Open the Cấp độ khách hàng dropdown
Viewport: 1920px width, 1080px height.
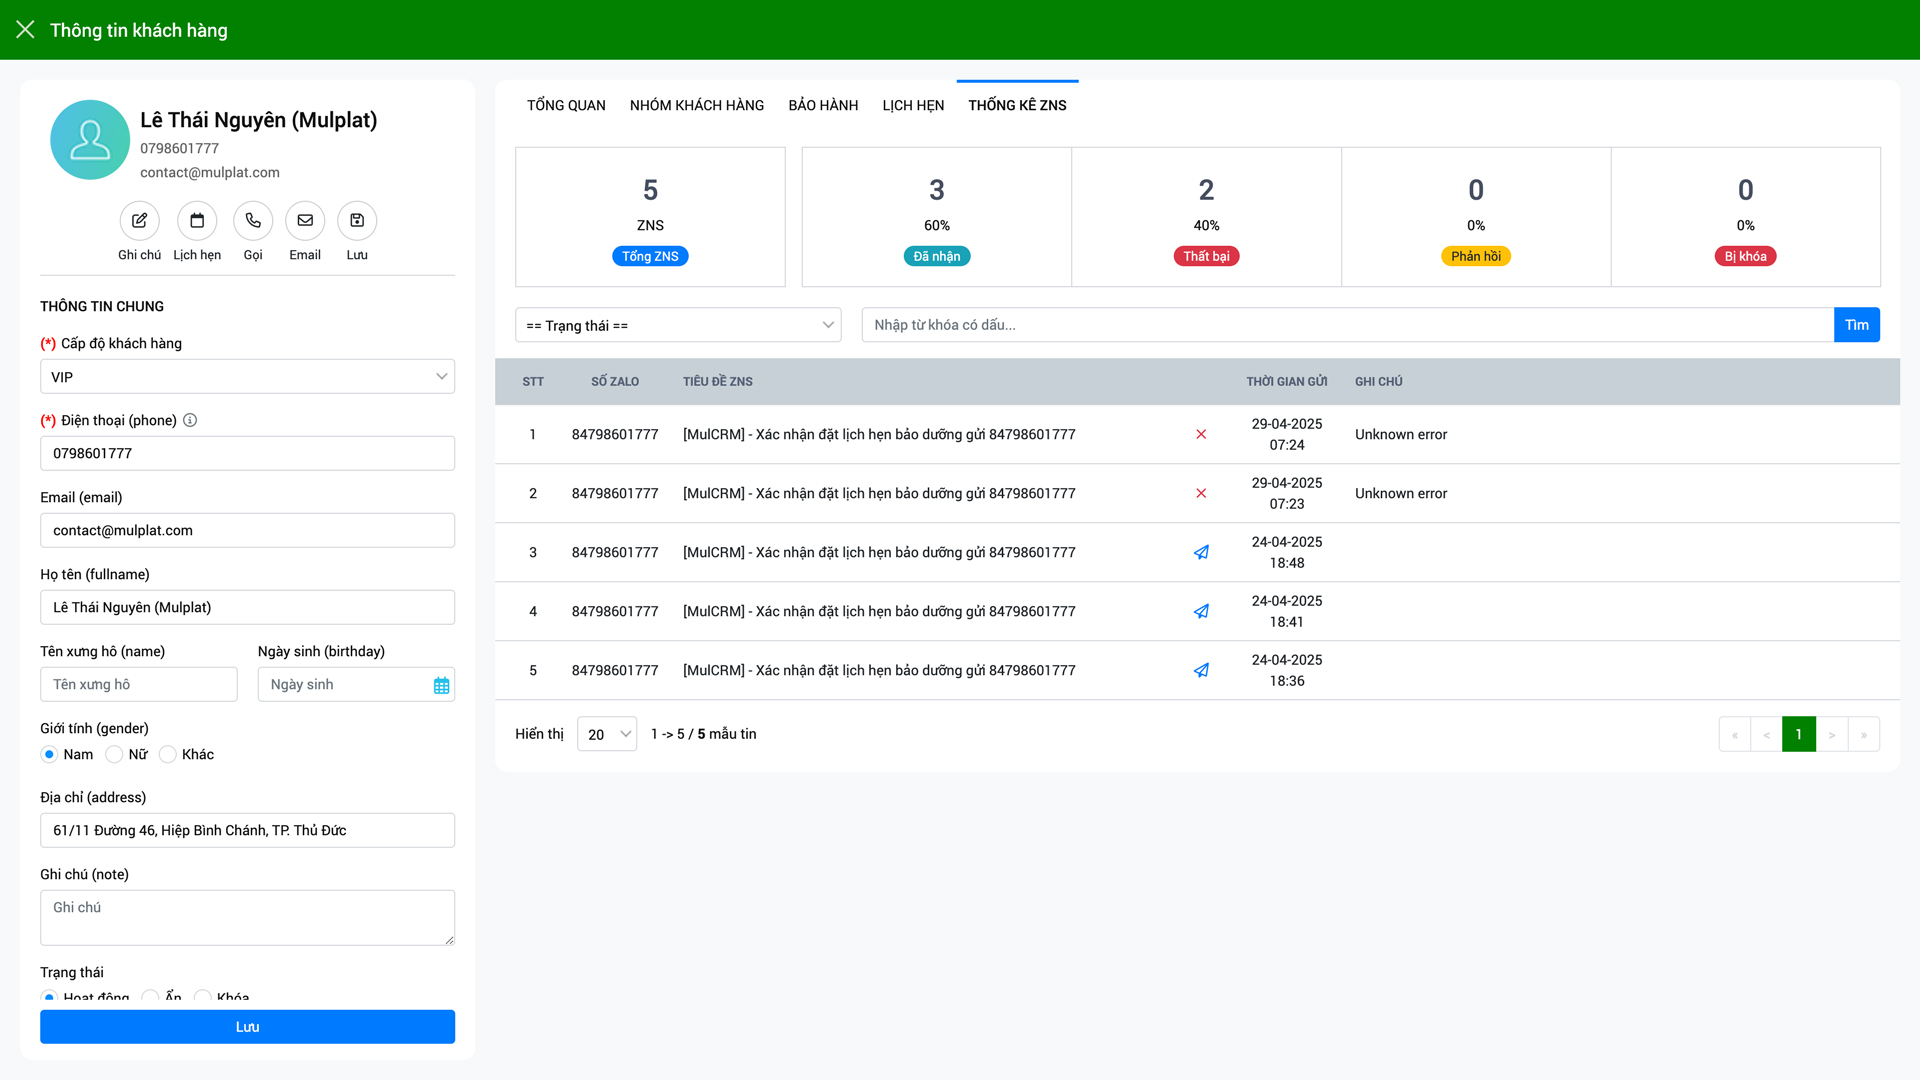click(x=247, y=377)
